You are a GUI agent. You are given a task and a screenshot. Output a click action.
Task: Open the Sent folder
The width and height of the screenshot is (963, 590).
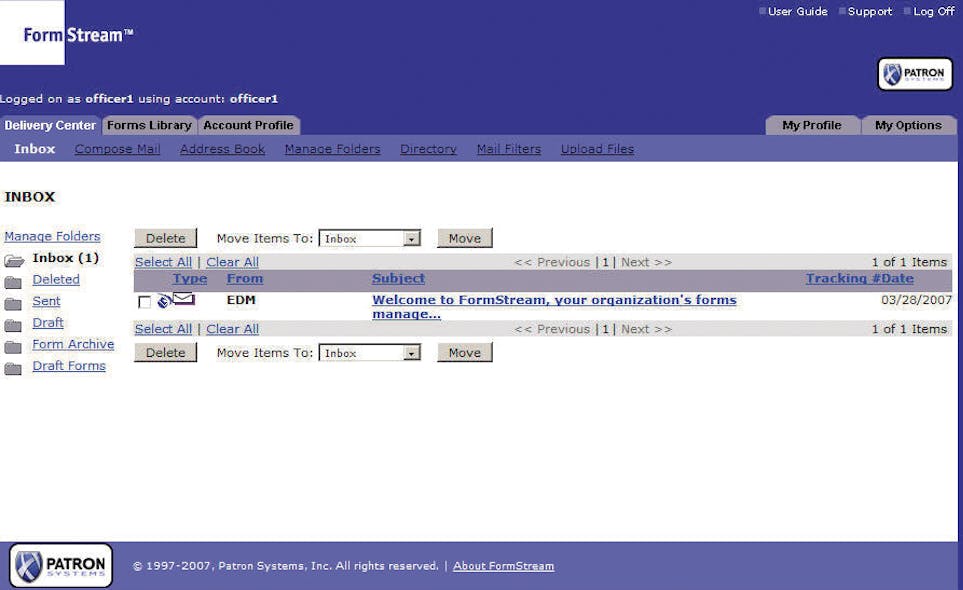click(x=46, y=301)
